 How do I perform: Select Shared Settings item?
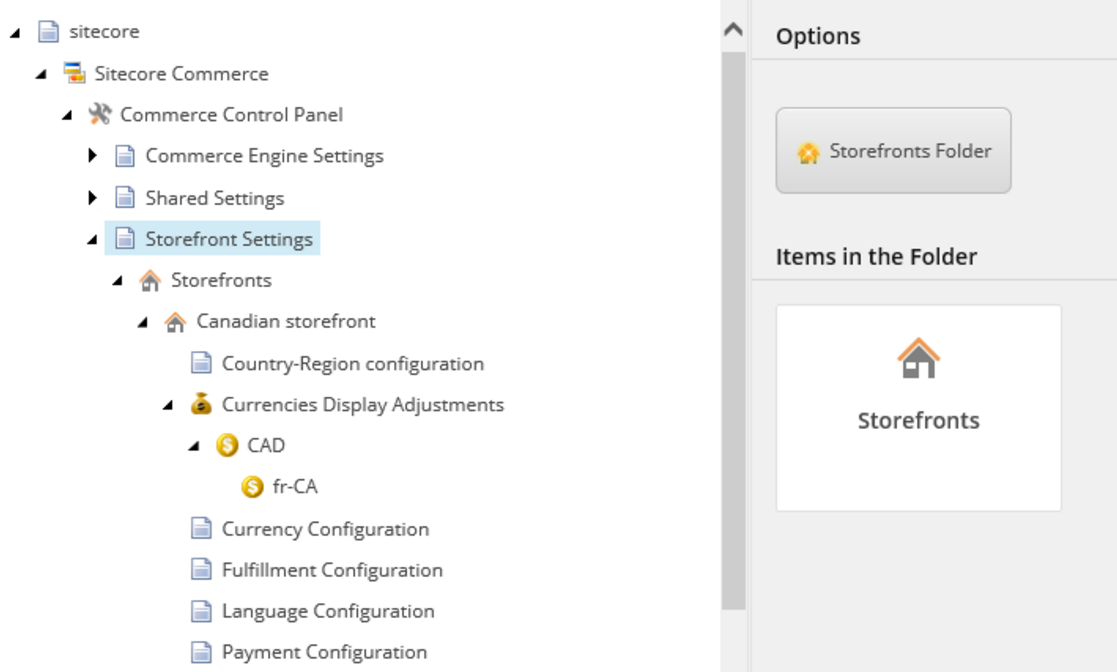(x=214, y=198)
